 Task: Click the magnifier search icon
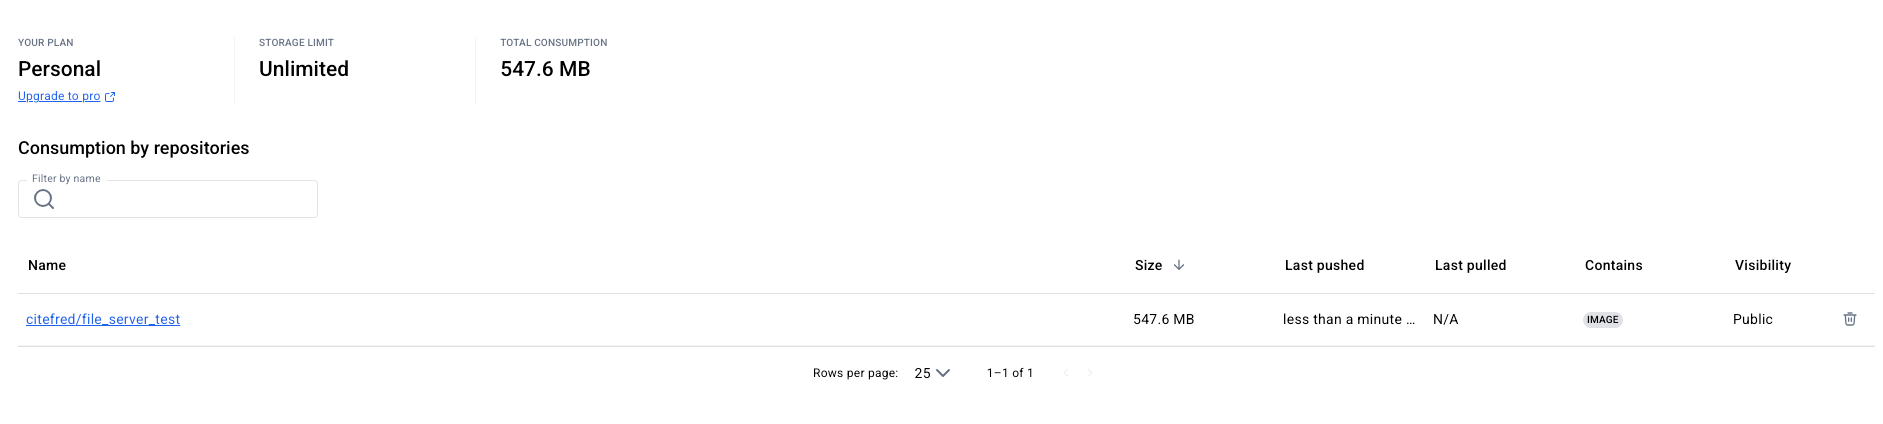point(44,199)
